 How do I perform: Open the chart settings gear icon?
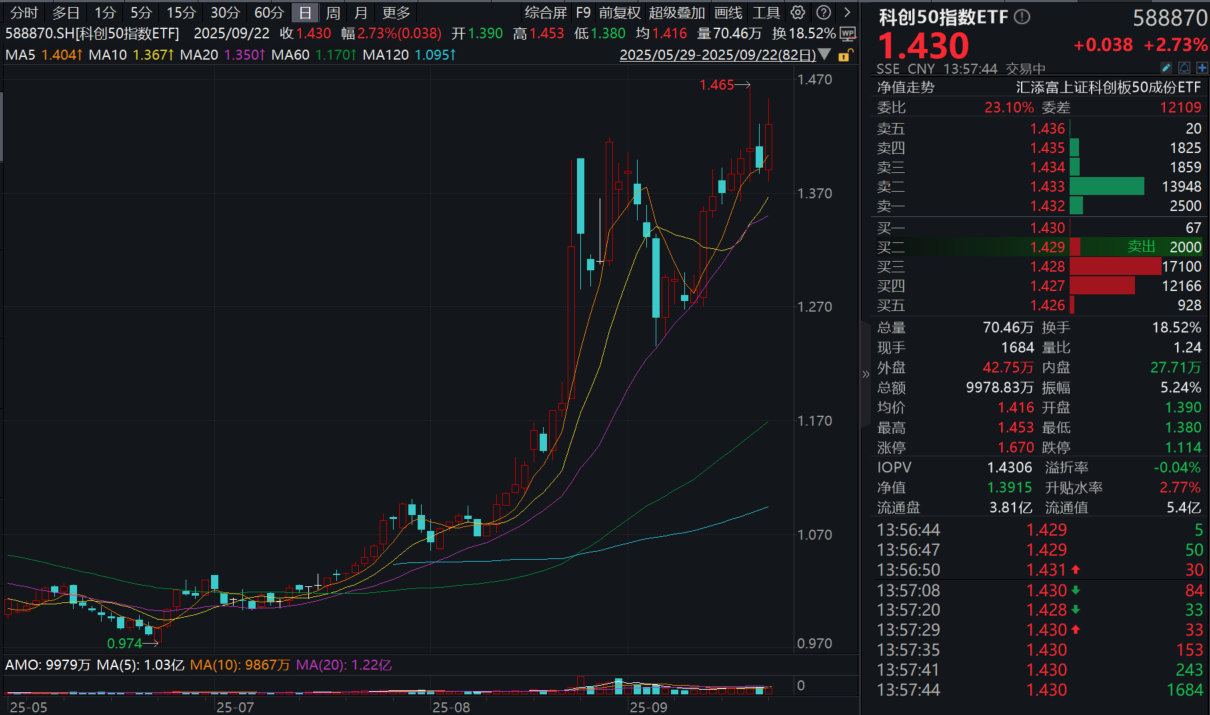pyautogui.click(x=797, y=13)
